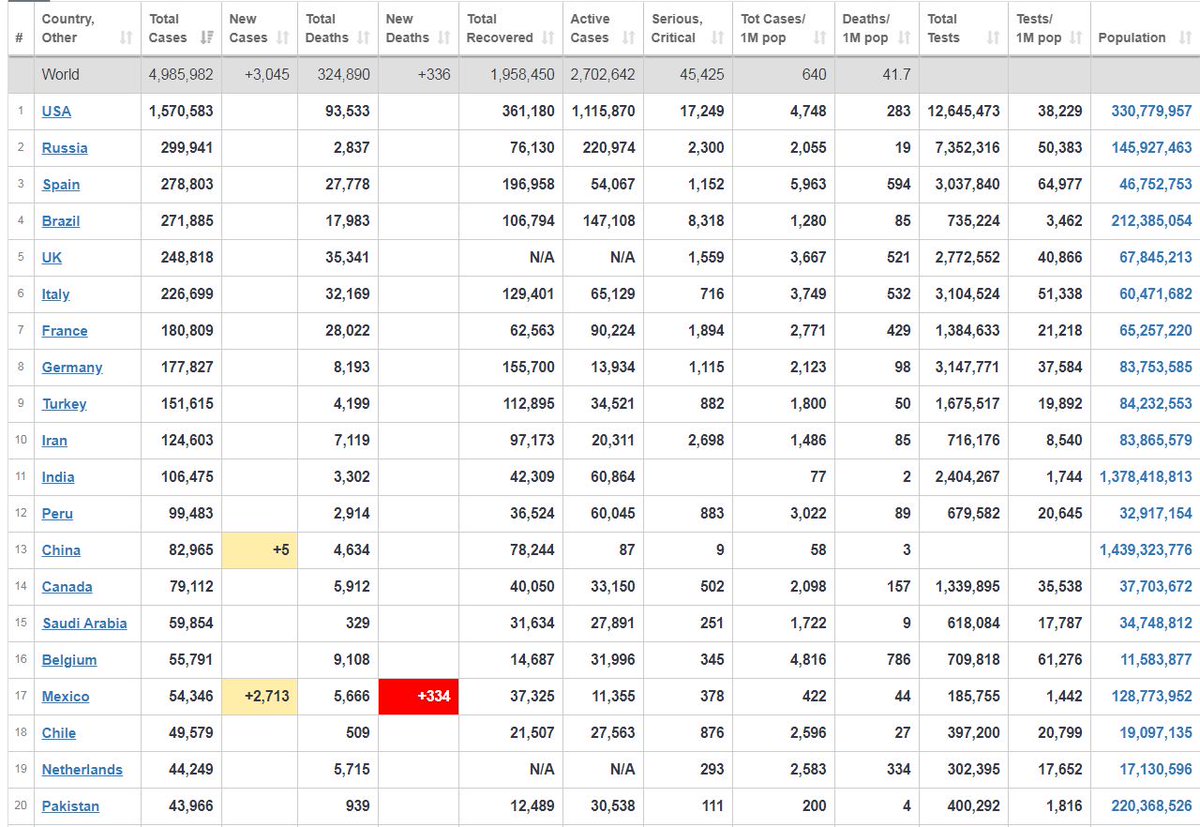Click Italy total recovered 129,401
1200x827 pixels.
click(x=528, y=294)
